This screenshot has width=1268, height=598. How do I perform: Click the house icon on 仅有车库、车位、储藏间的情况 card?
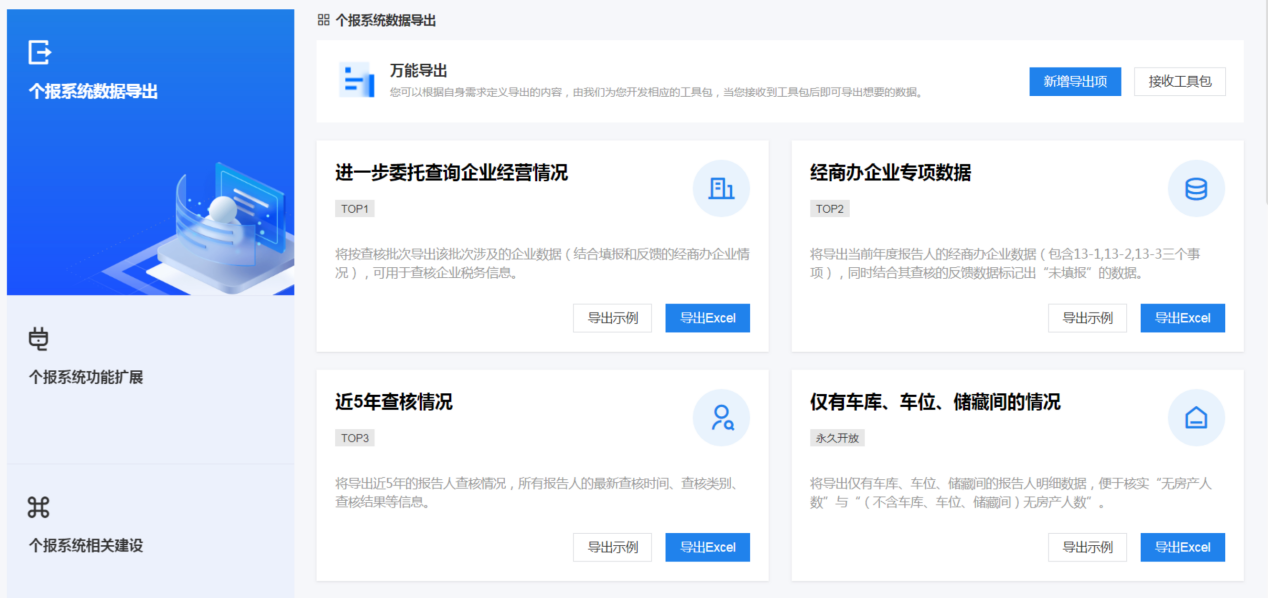click(1196, 417)
